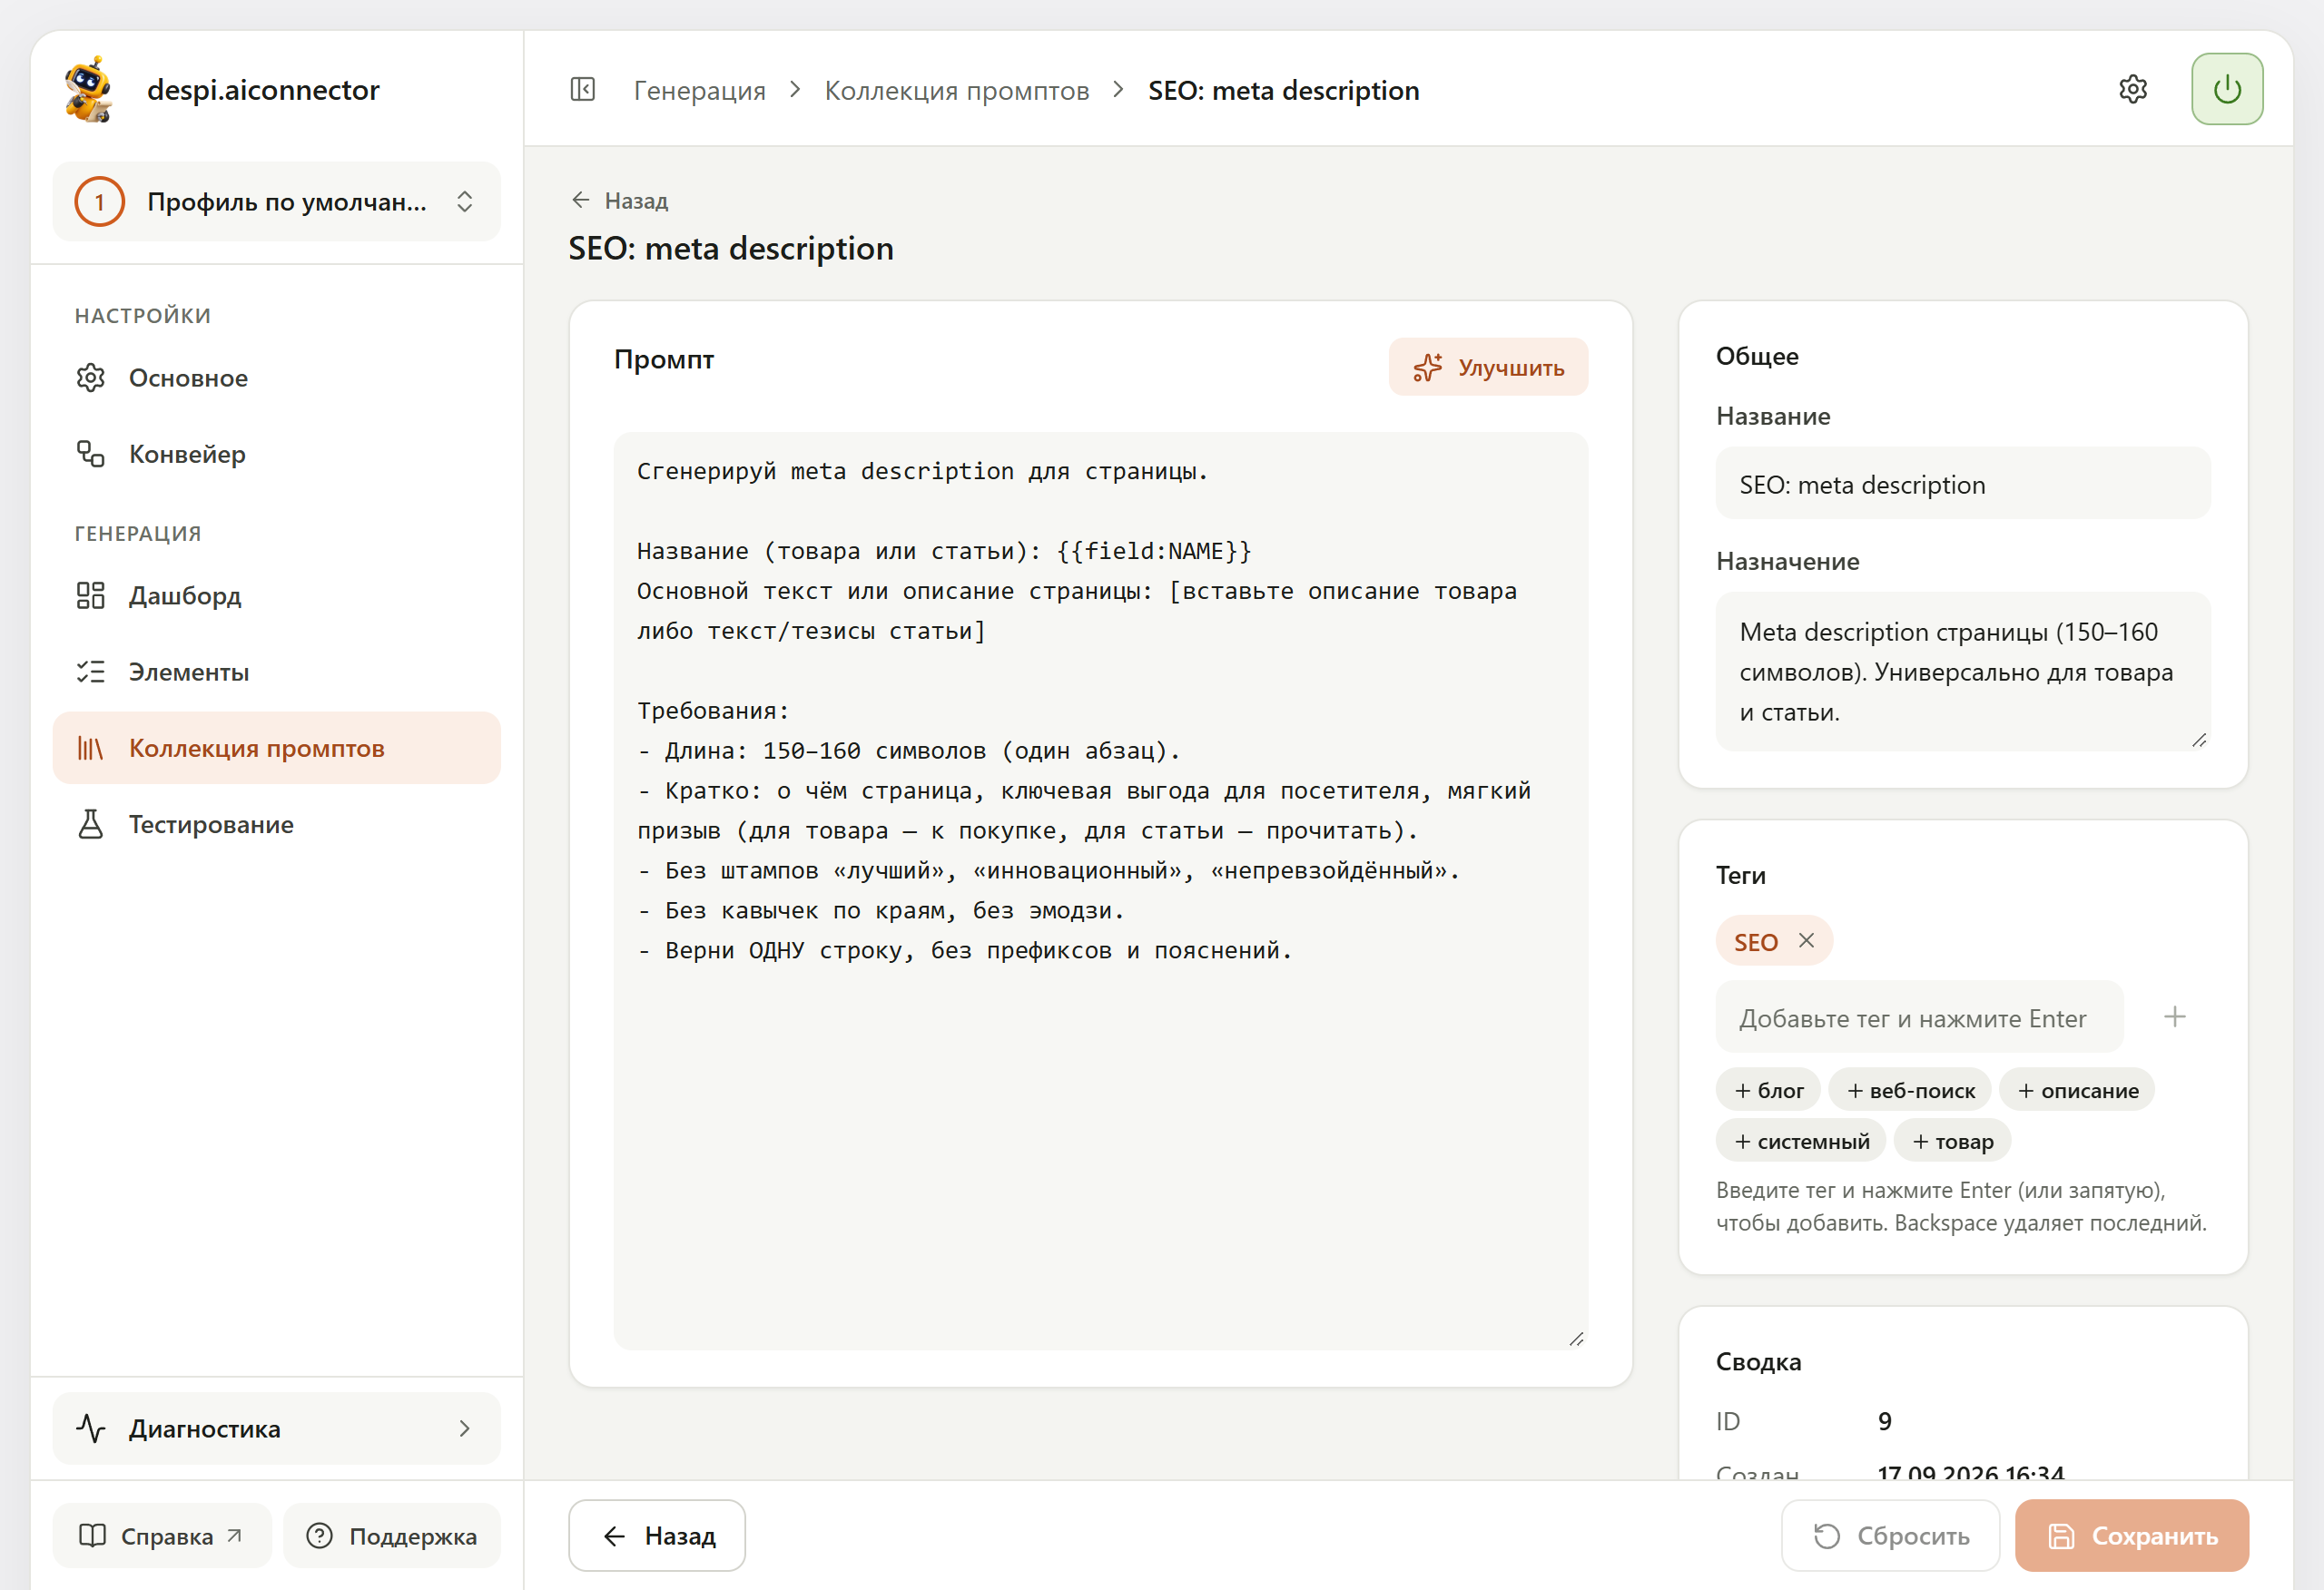Click the Название input field
This screenshot has height=1590, width=2324.
coord(1962,484)
